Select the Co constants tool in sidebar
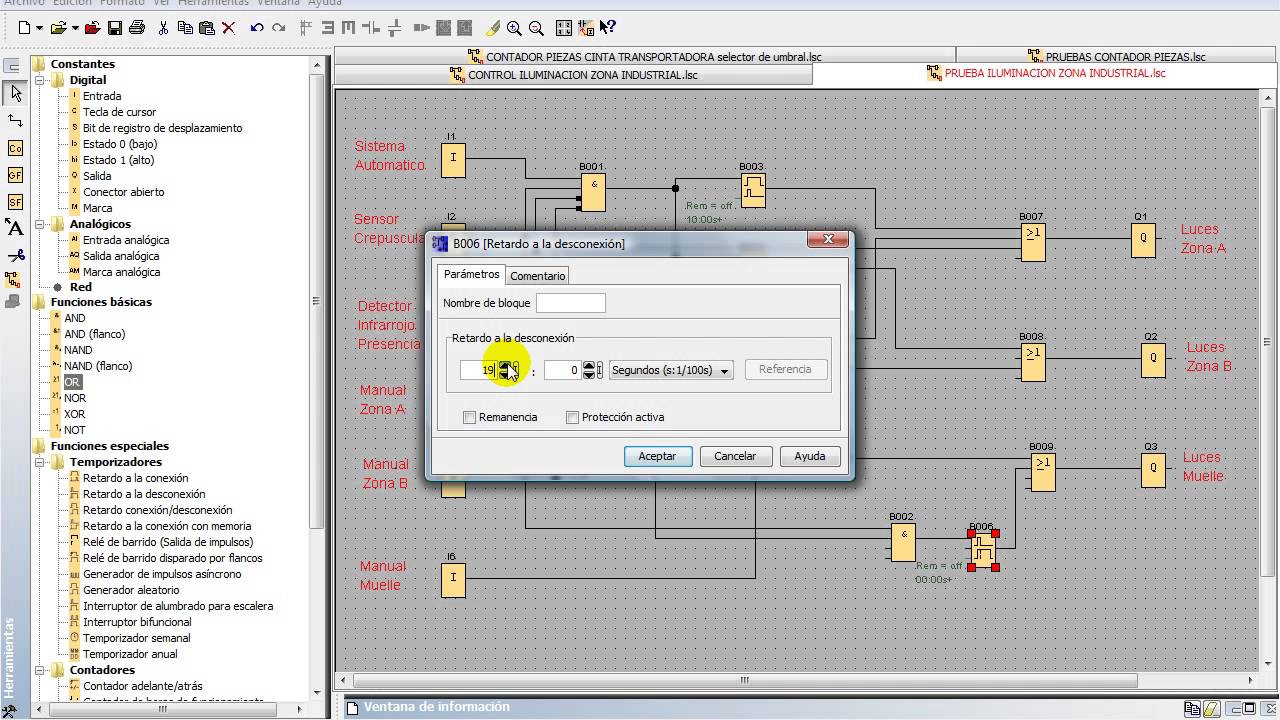The width and height of the screenshot is (1280, 720). point(15,148)
